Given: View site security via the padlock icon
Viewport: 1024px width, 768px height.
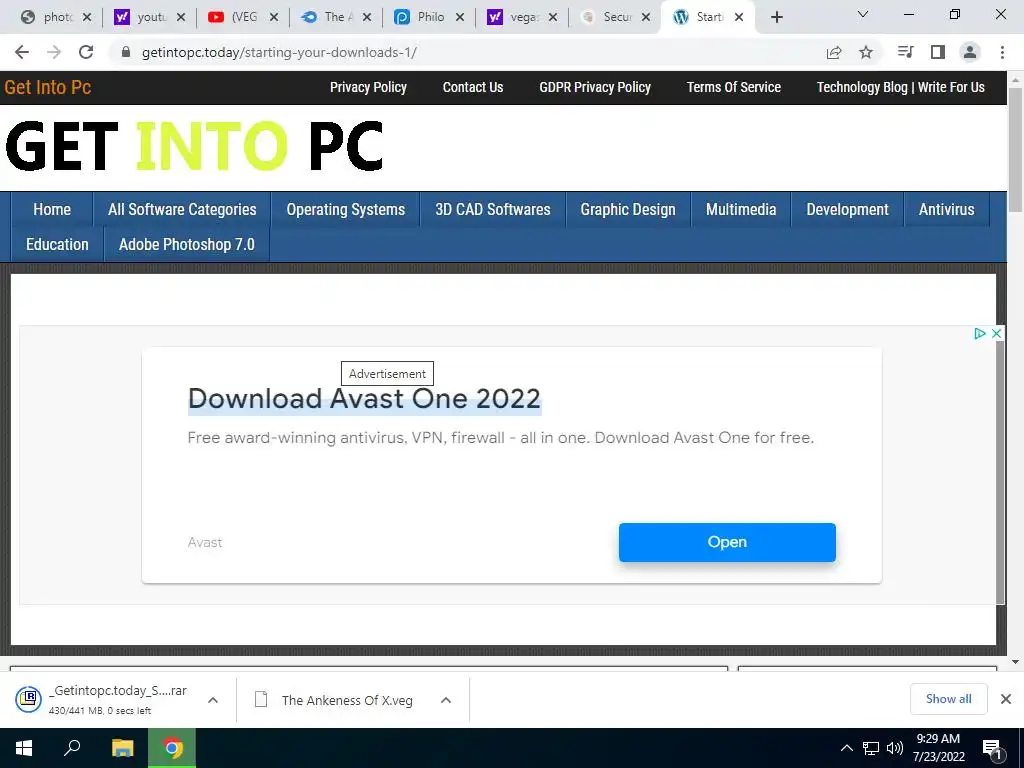Looking at the screenshot, I should pos(126,52).
